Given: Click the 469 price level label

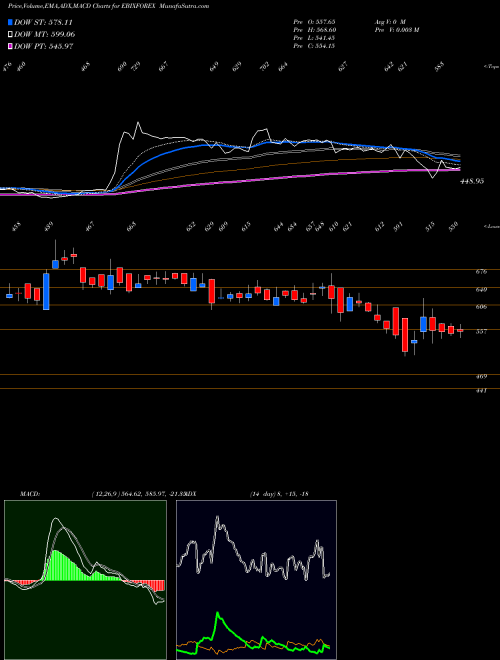Looking at the screenshot, I should click(481, 376).
